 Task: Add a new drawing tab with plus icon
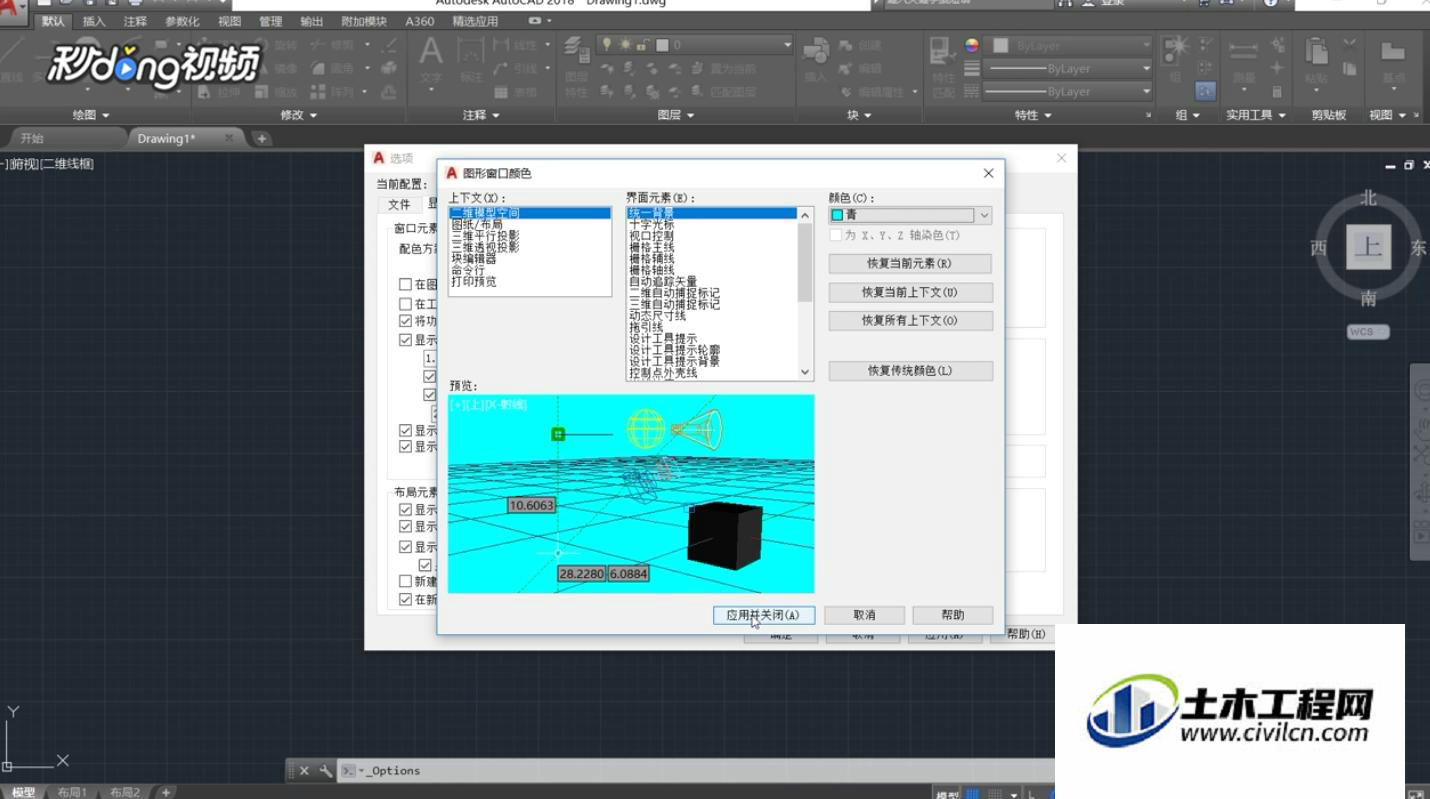pos(262,138)
